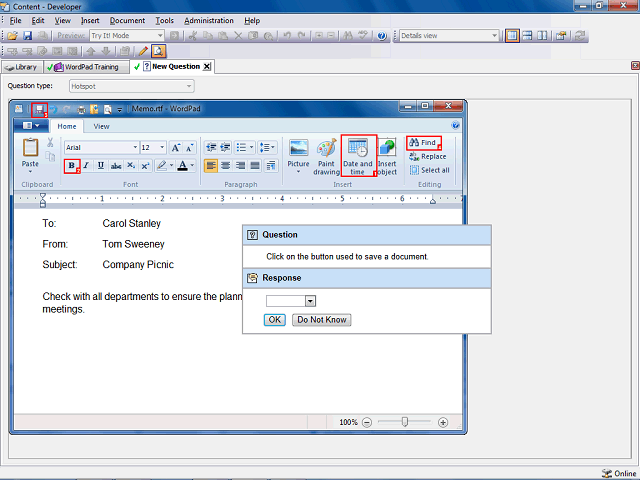The height and width of the screenshot is (480, 640).
Task: Toggle Superscript formatting in WordPad ribbon
Action: coord(145,166)
